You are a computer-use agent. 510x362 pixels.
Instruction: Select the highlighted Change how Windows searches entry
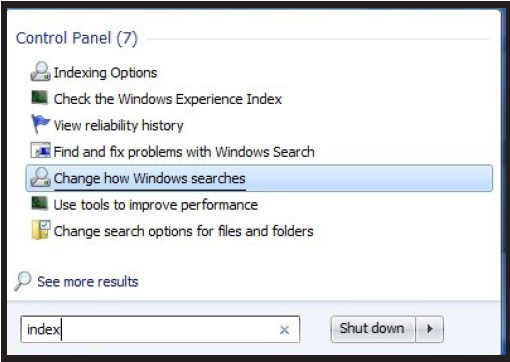pos(259,178)
